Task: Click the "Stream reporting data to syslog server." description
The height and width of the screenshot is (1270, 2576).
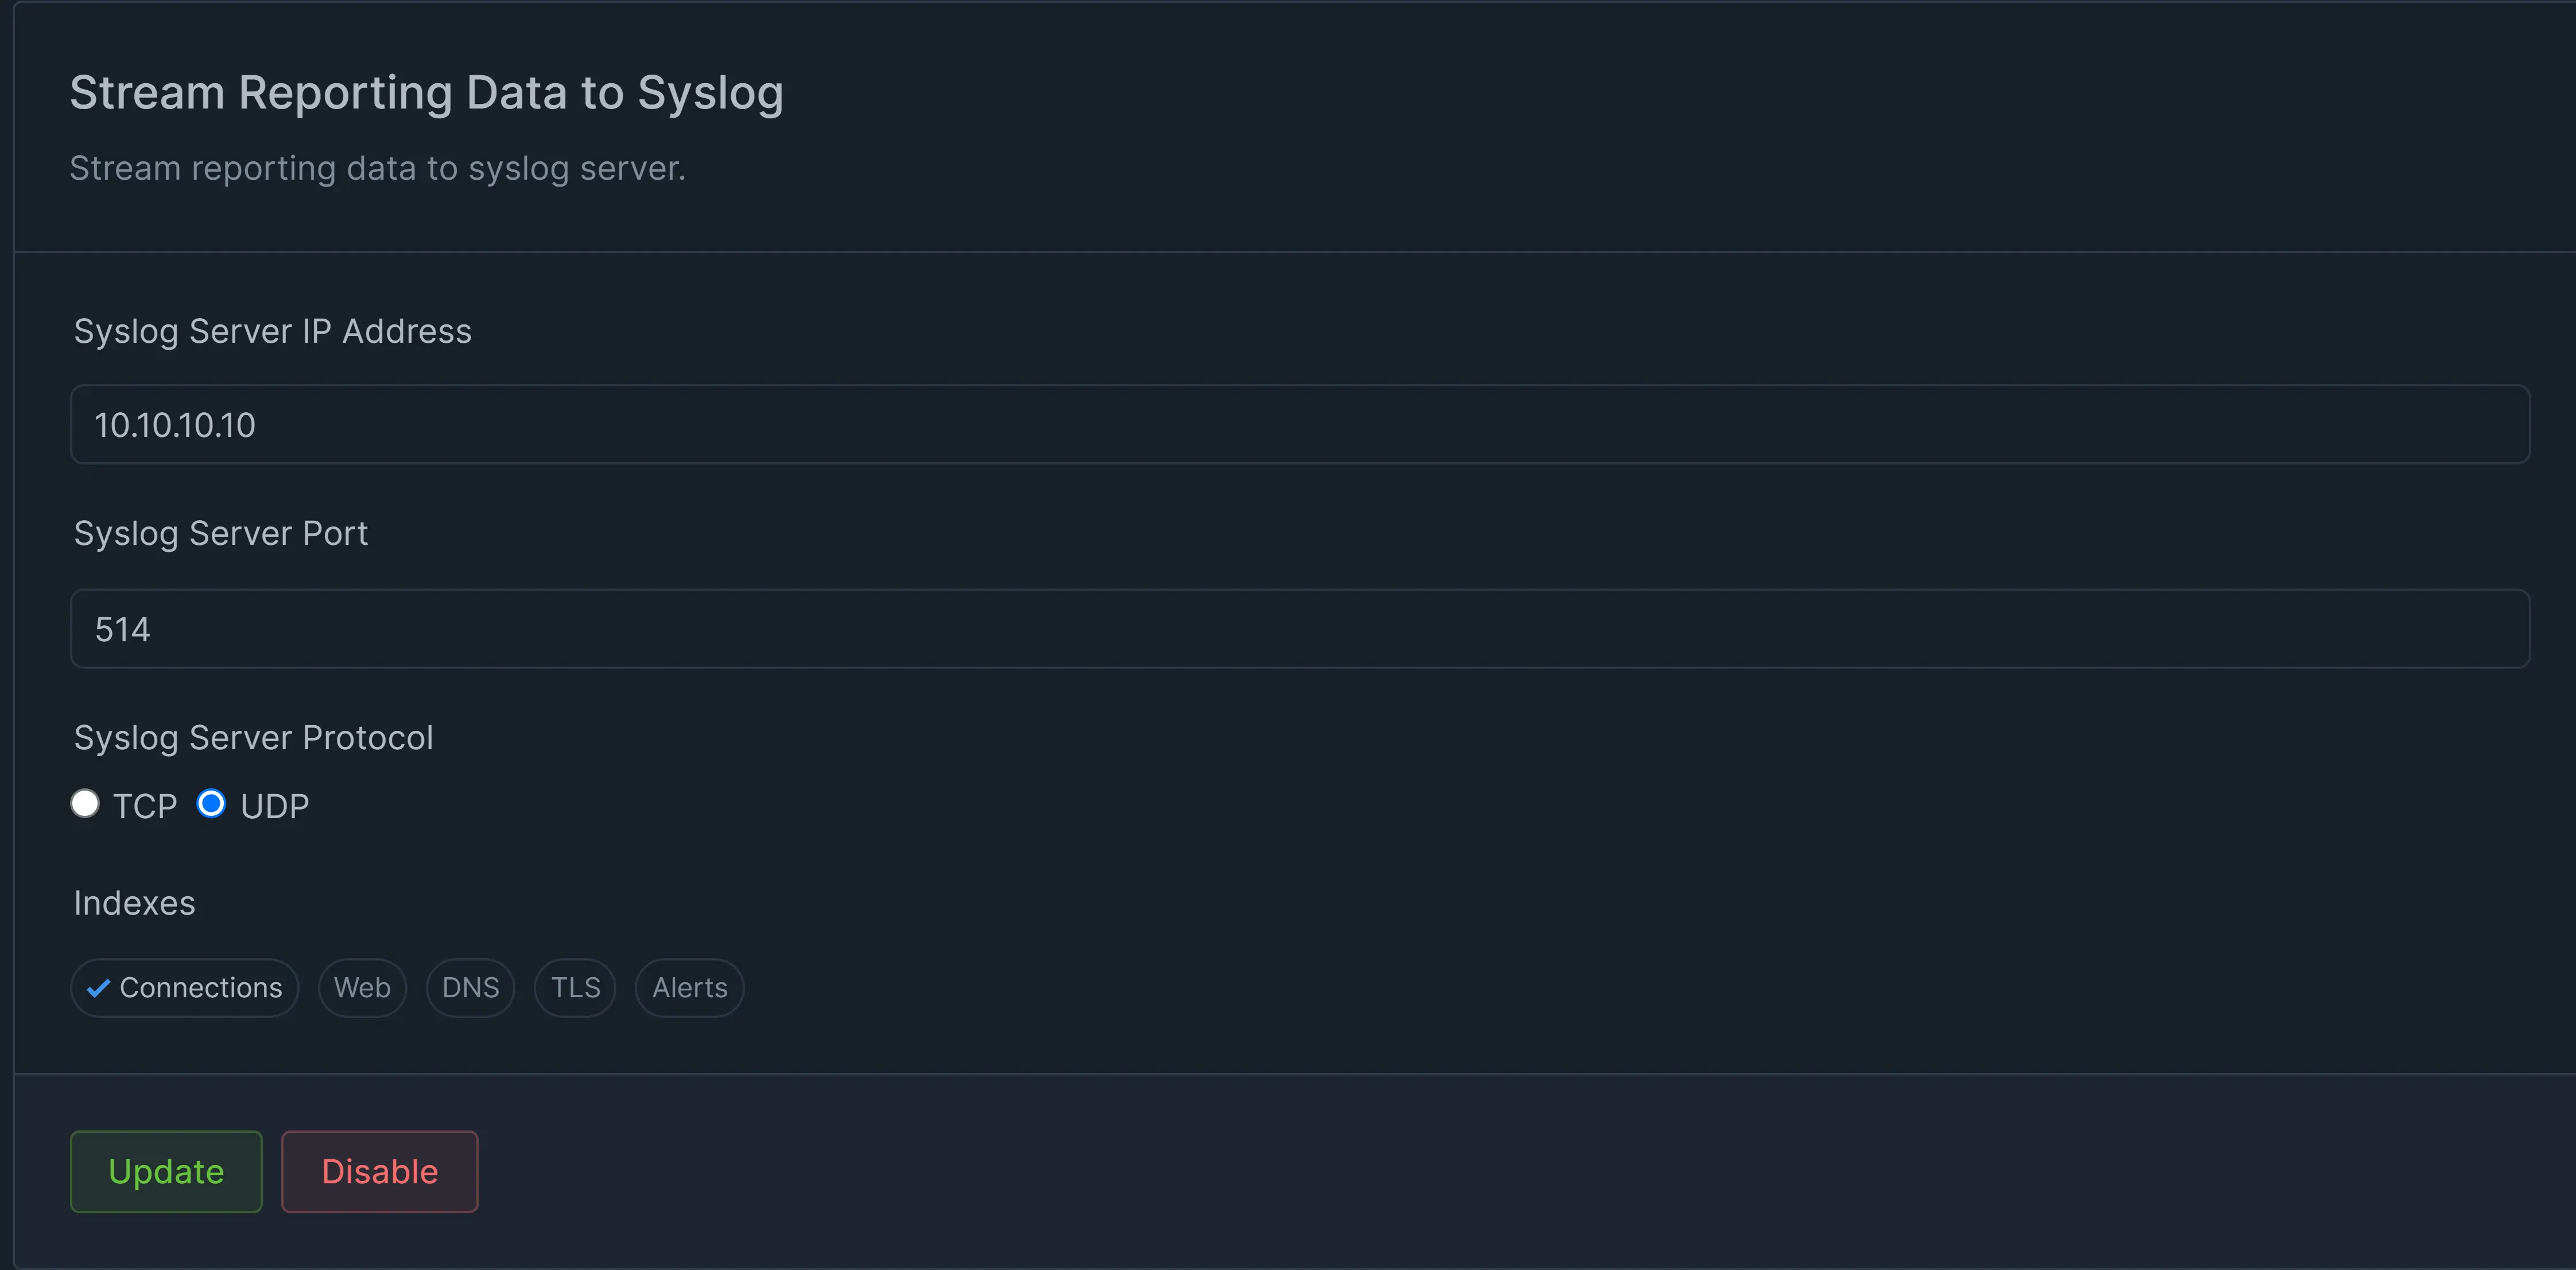Action: (377, 169)
